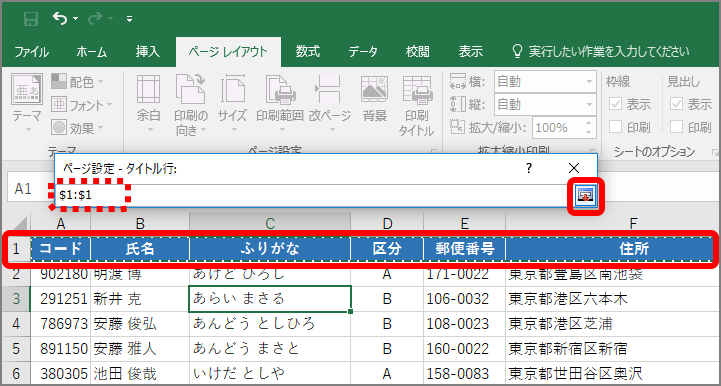Switch to the 挿入 tab
This screenshot has width=721, height=386.
(x=148, y=52)
